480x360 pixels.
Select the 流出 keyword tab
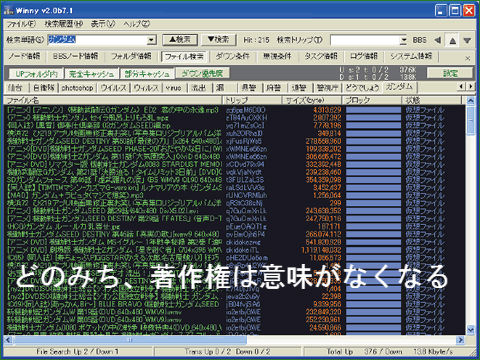point(199,88)
